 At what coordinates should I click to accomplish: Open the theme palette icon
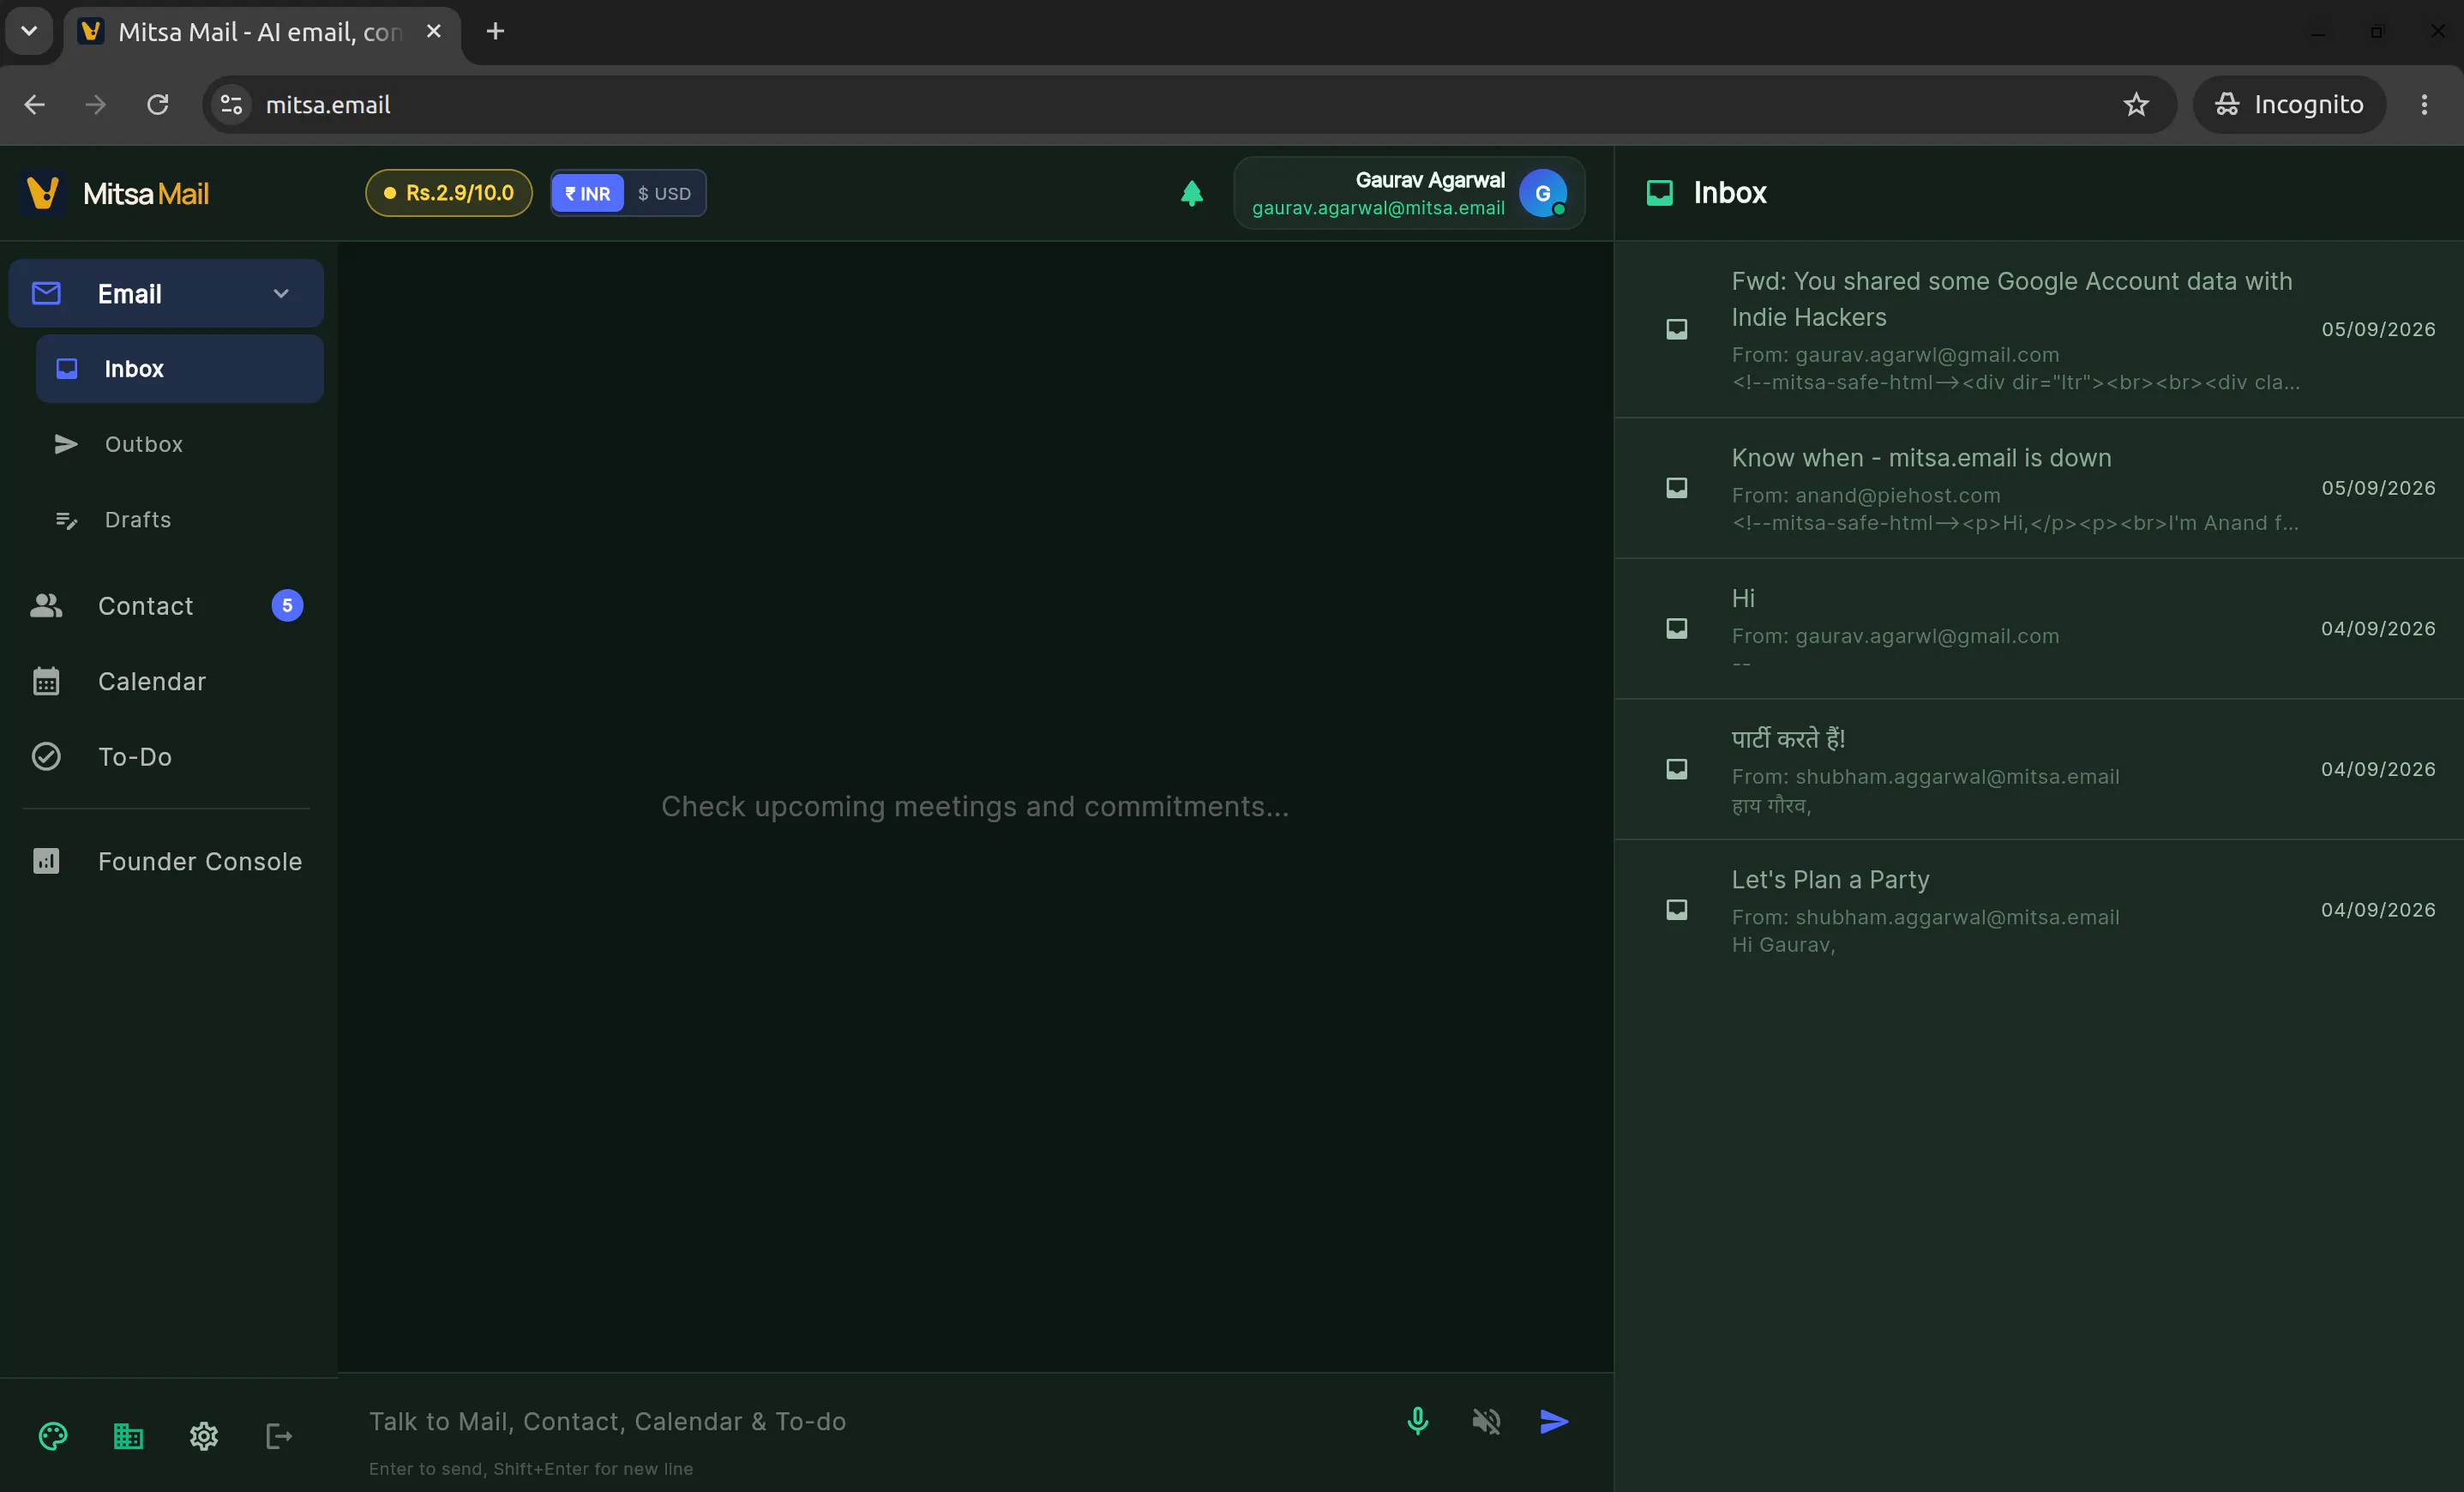point(53,1437)
